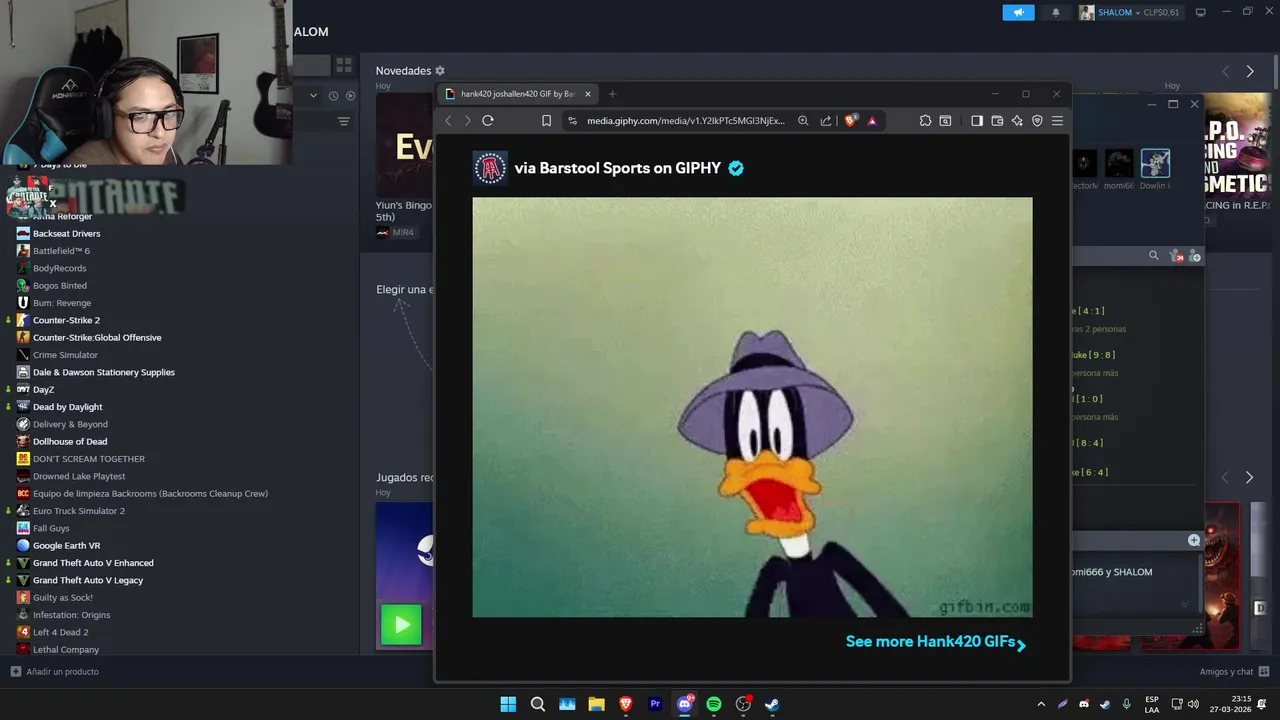Image resolution: width=1280 pixels, height=720 pixels.
Task: Select DON'T SCREAM TOGETHER game
Action: 89,459
